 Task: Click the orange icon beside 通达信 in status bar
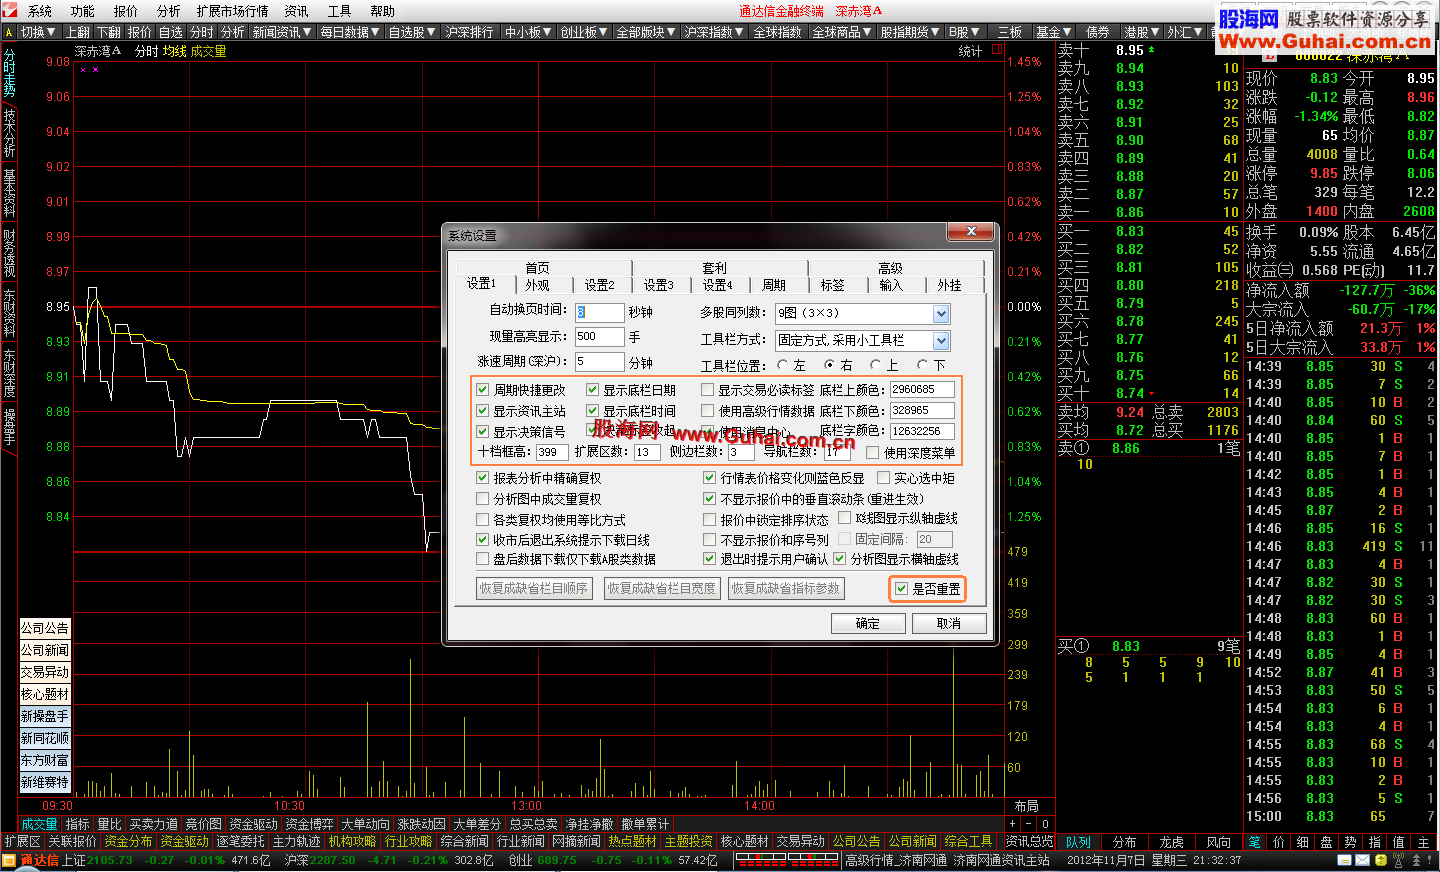tap(9, 860)
